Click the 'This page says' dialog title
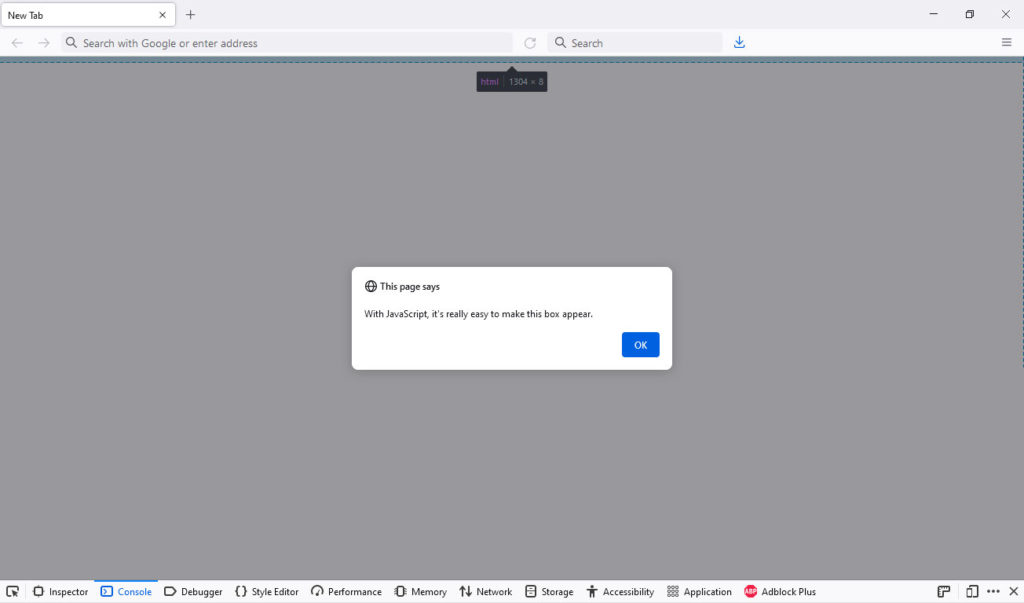 [409, 286]
